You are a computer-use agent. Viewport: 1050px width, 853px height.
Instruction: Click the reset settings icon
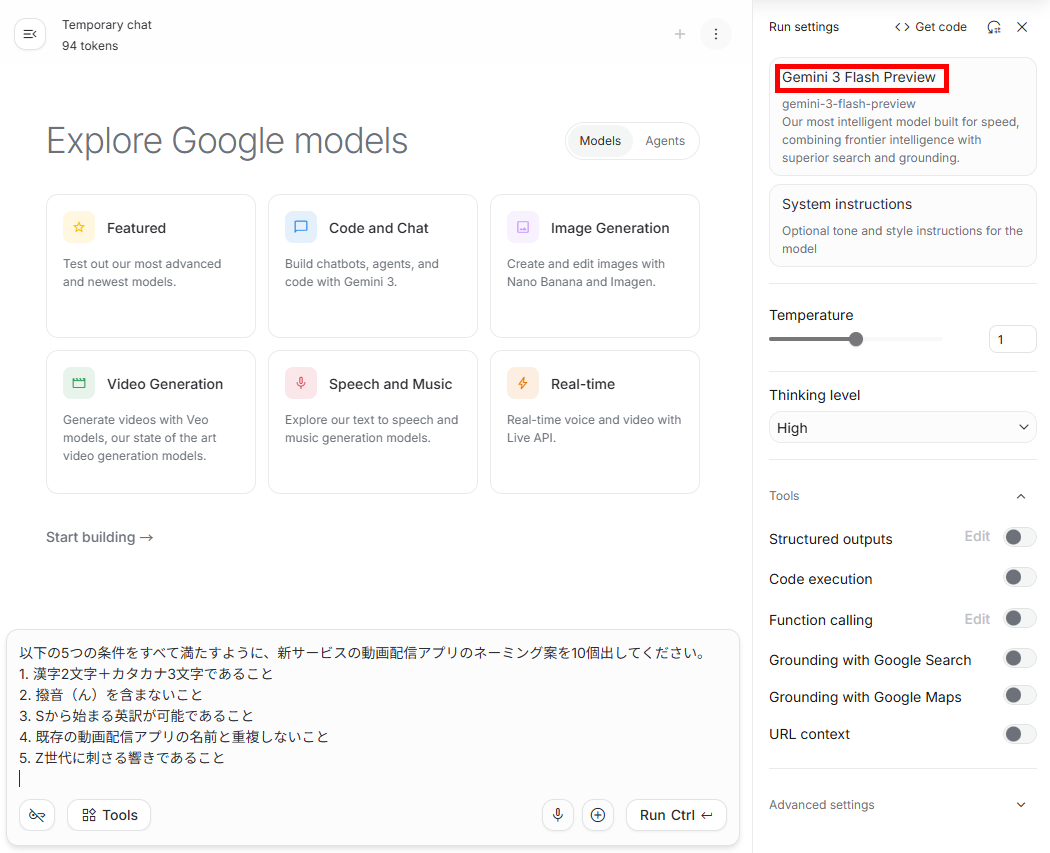pos(994,27)
